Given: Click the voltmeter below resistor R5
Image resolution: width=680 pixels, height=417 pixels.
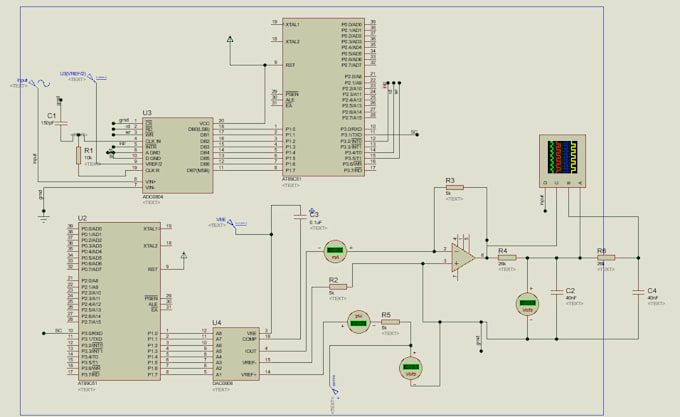Looking at the screenshot, I should (x=410, y=368).
